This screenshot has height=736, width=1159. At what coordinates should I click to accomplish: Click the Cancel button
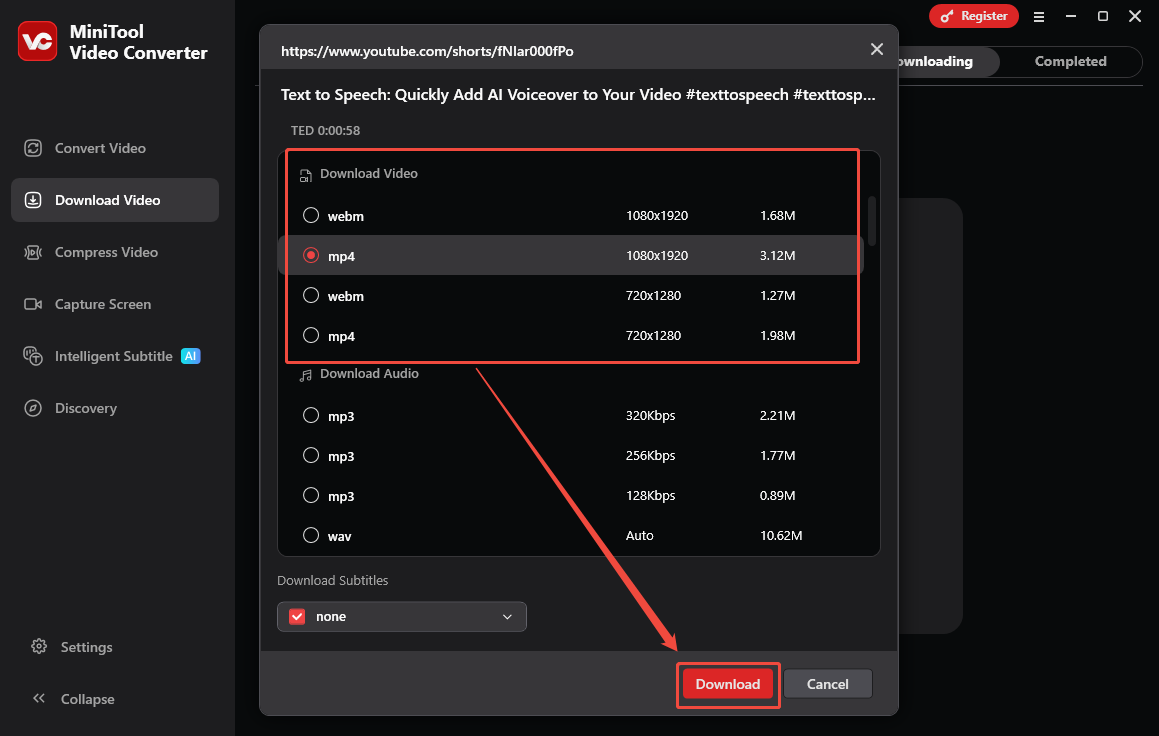pos(827,684)
